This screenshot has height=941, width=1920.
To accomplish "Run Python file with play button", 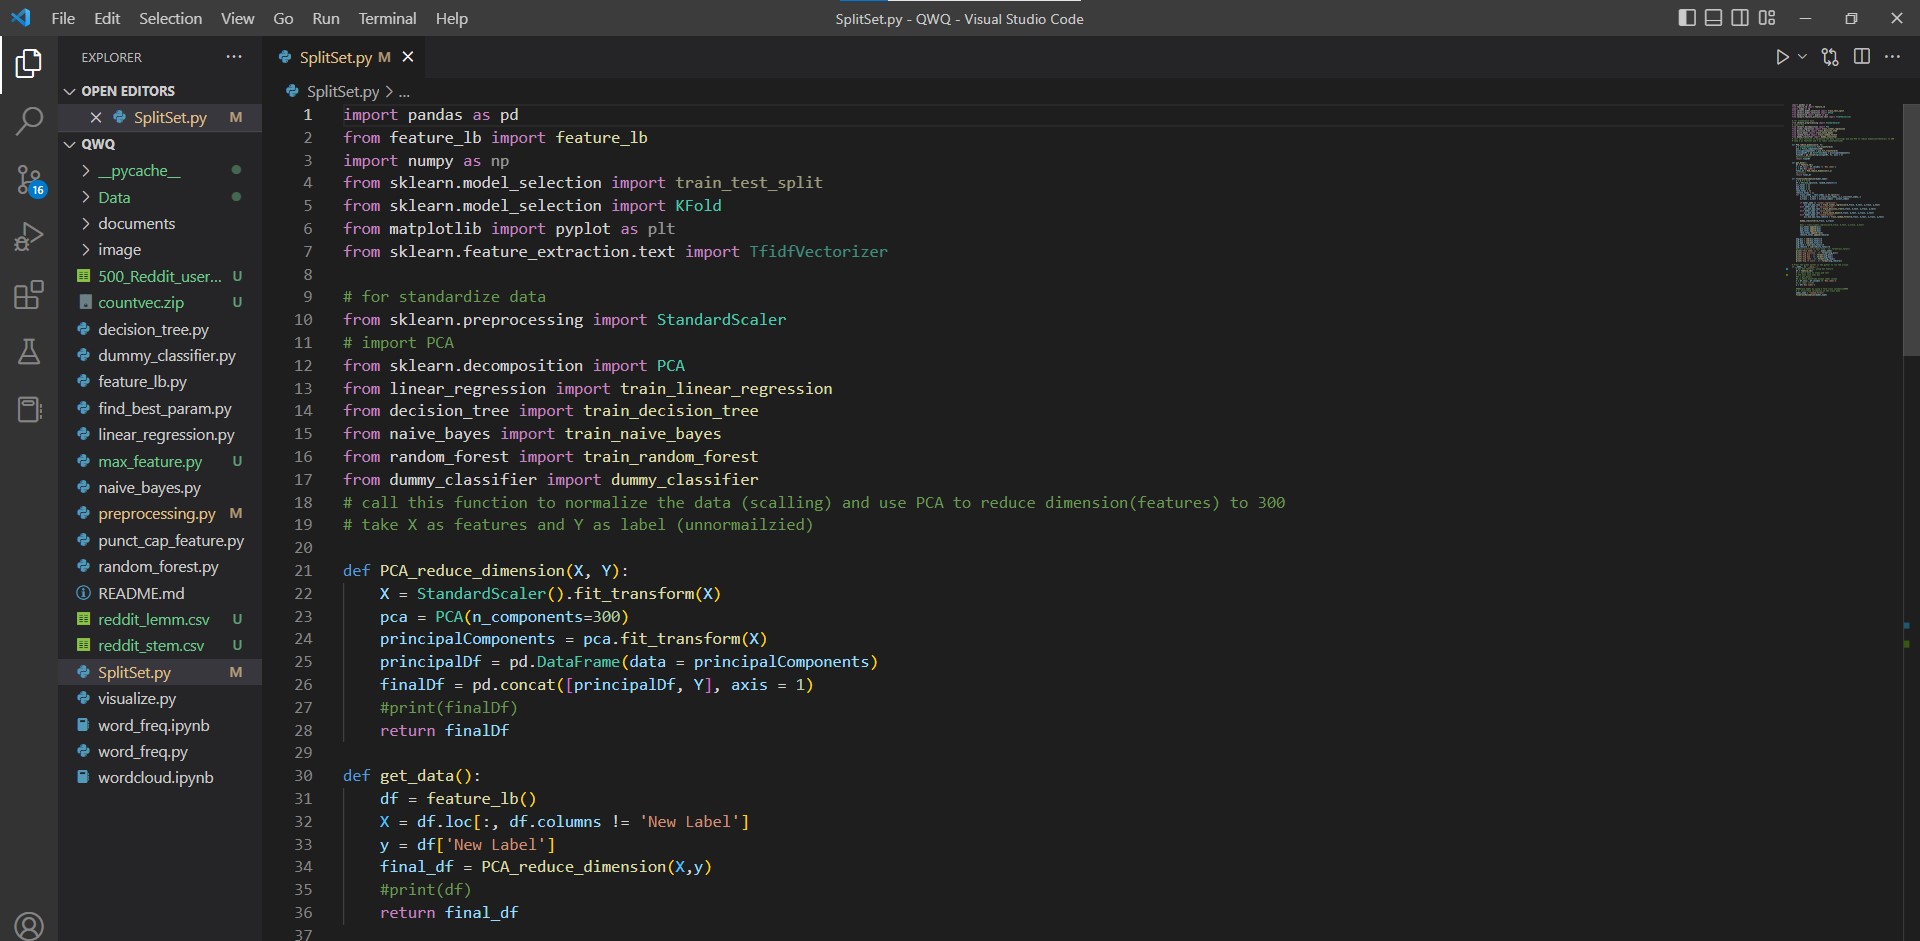I will [x=1782, y=57].
